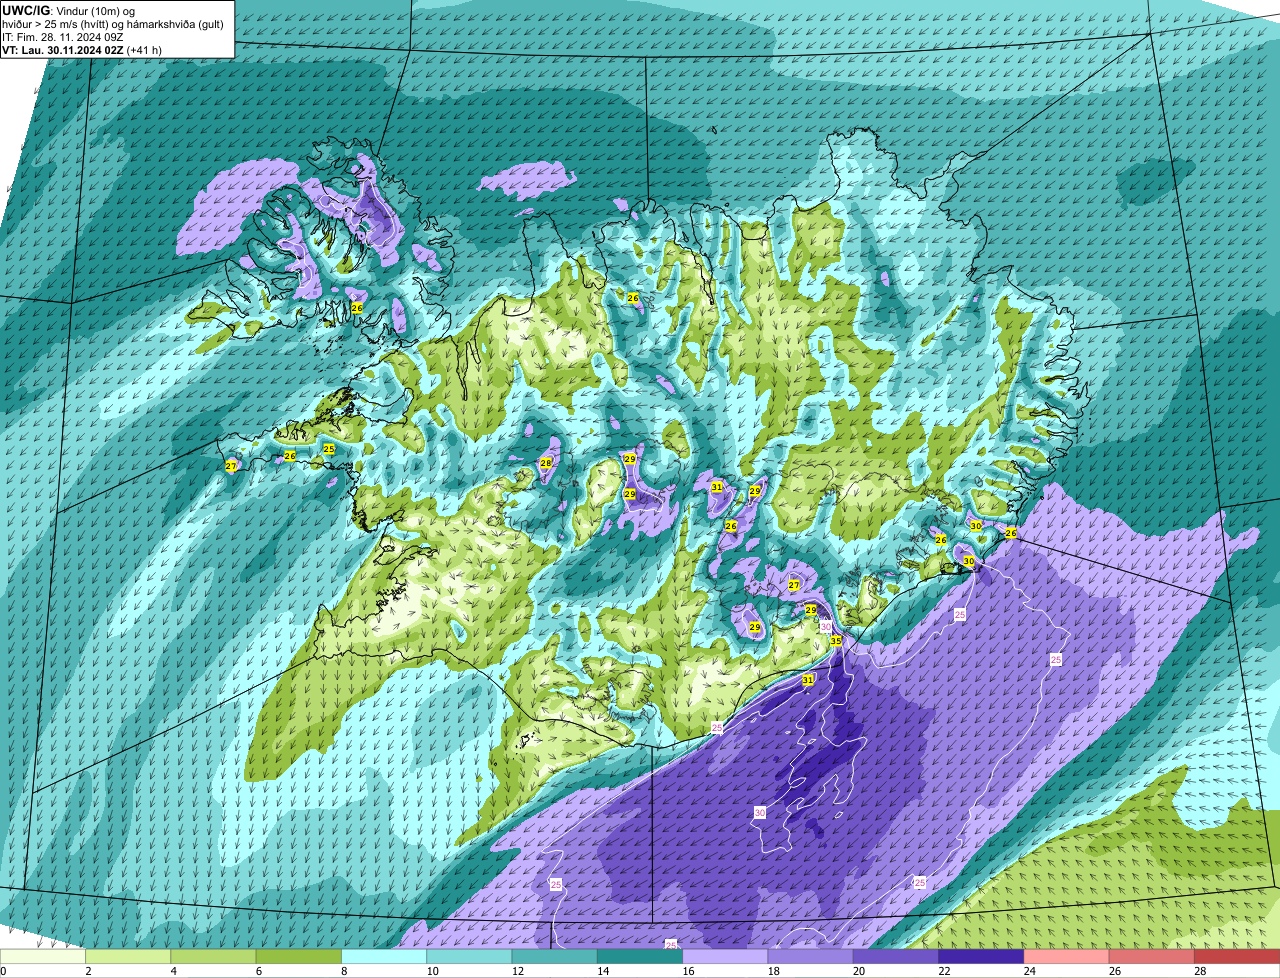
Task: Click the violet 20–22 m/s legend swatch
Action: [x=896, y=956]
